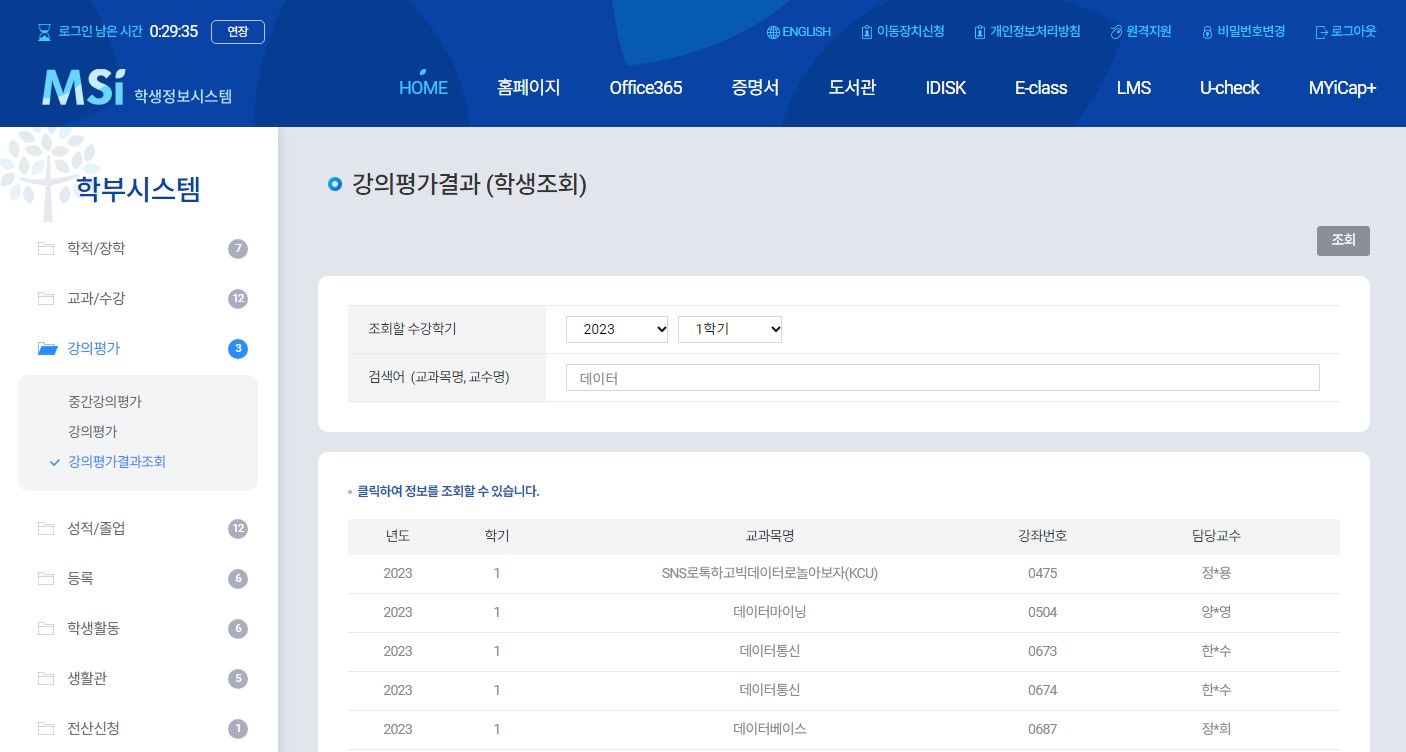Click the 연장 session extend button
Screen dimensions: 1406x752
[x=237, y=31]
